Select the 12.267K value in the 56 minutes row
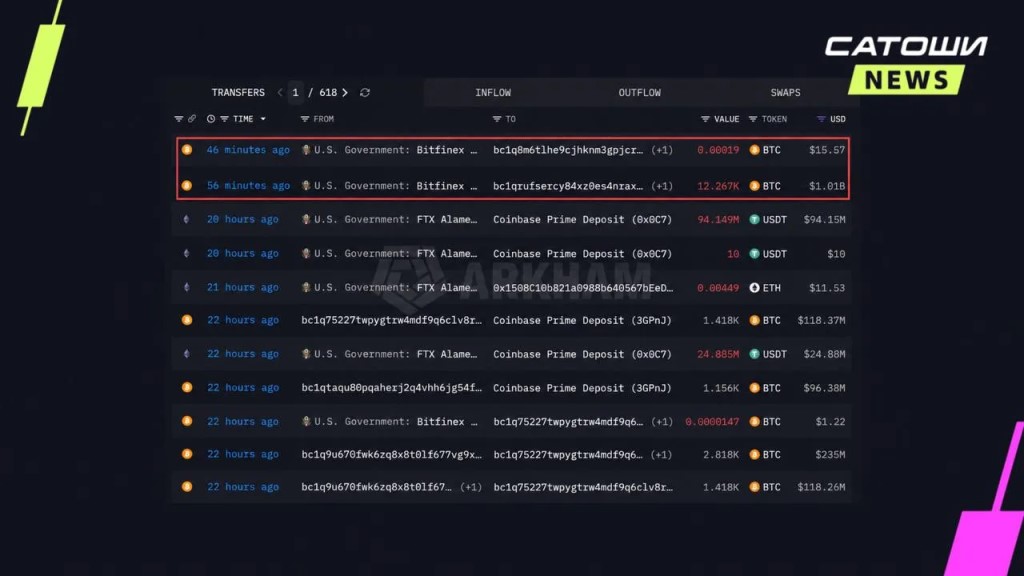The image size is (1024, 576). click(718, 185)
